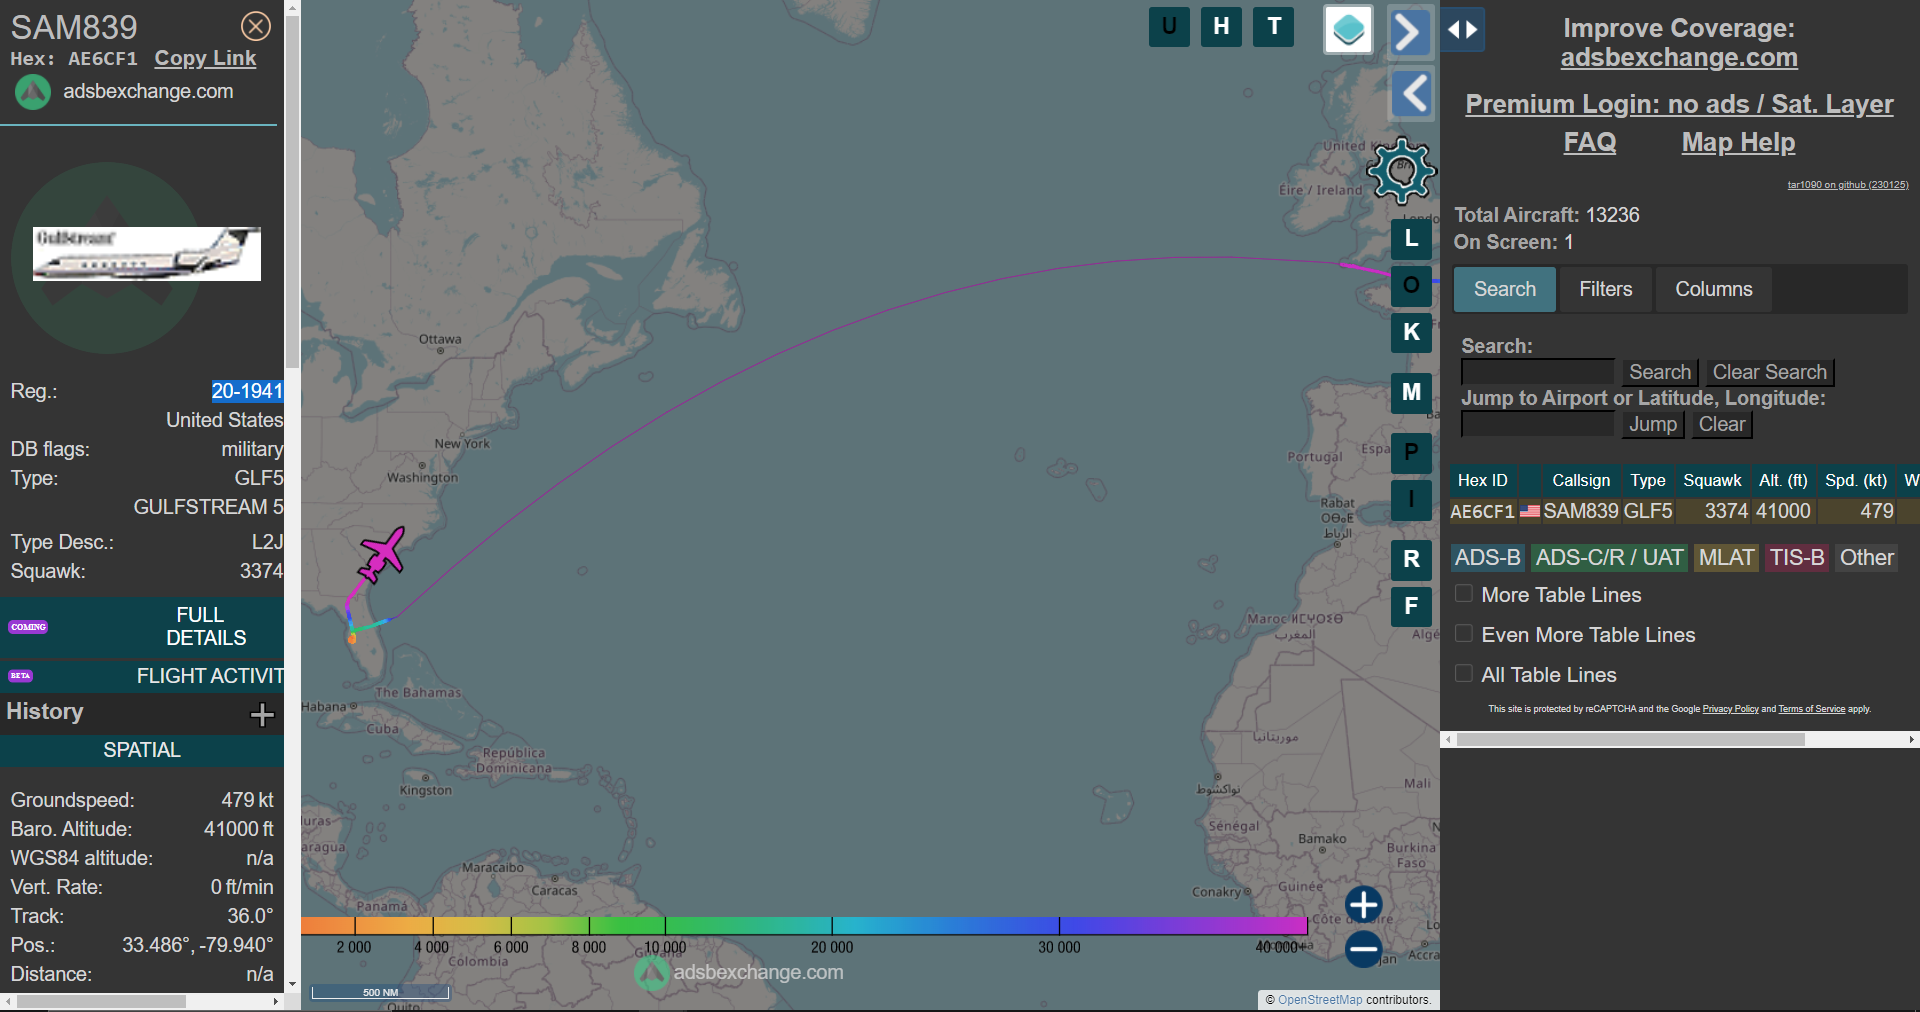Click the TIS-B source legend

(1797, 558)
